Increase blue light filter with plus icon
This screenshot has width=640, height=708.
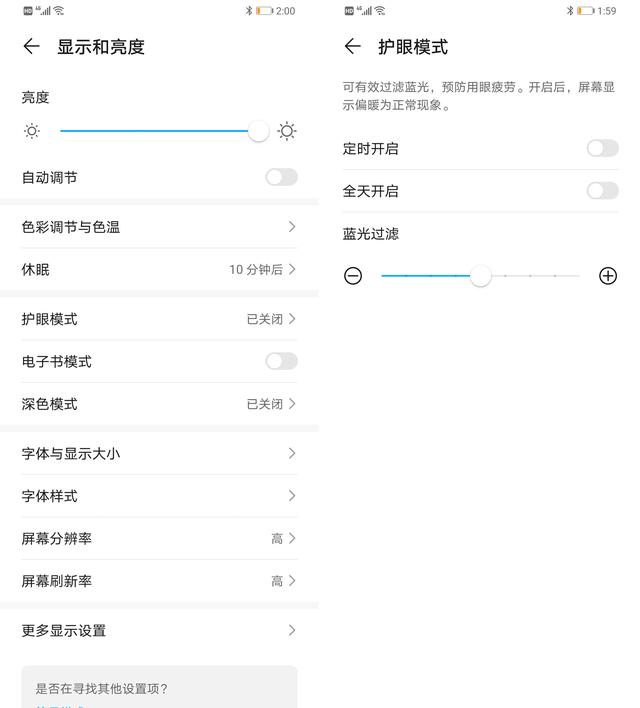[x=607, y=276]
